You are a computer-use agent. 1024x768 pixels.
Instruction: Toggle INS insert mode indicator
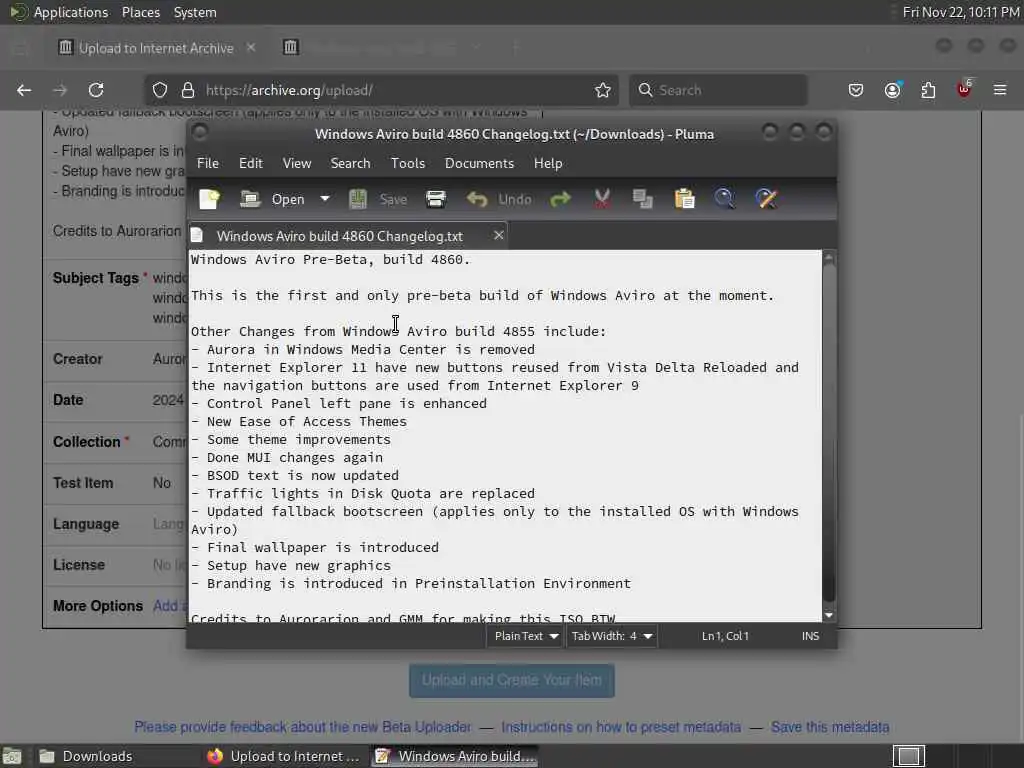810,635
